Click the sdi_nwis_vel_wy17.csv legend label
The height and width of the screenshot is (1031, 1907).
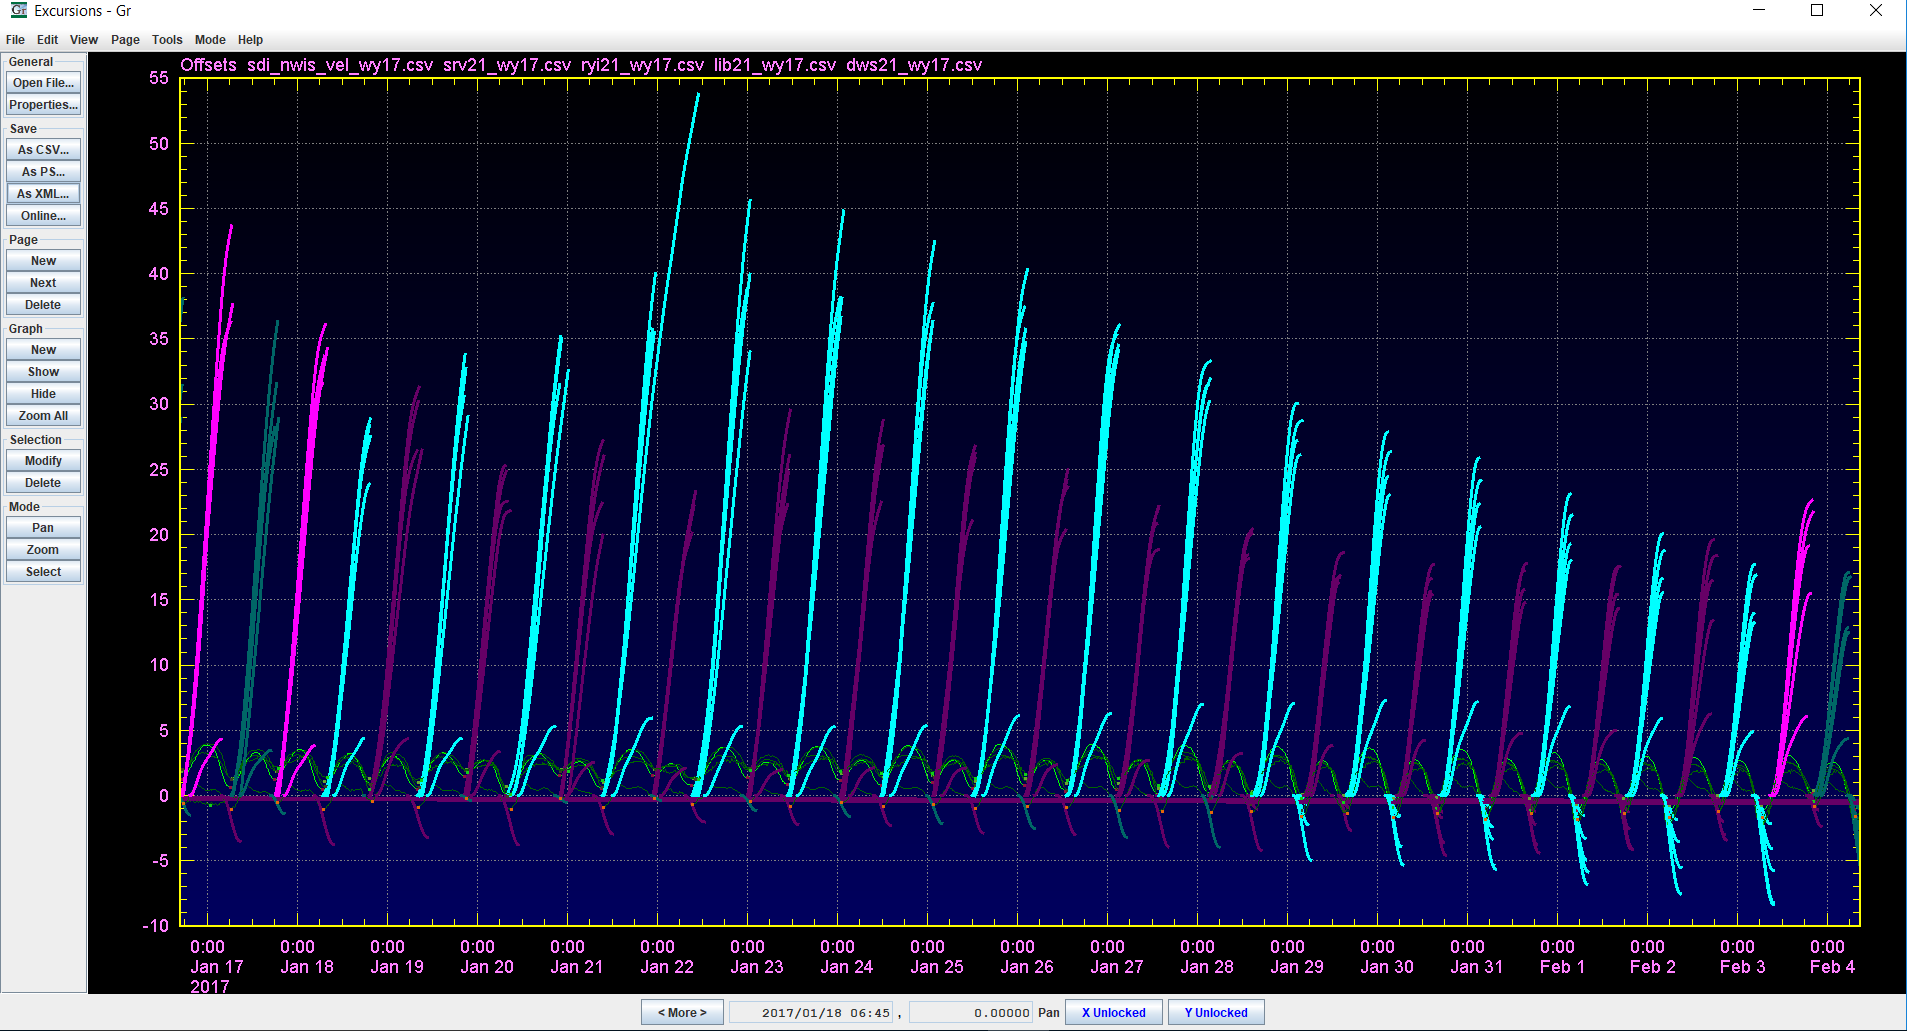coord(340,65)
